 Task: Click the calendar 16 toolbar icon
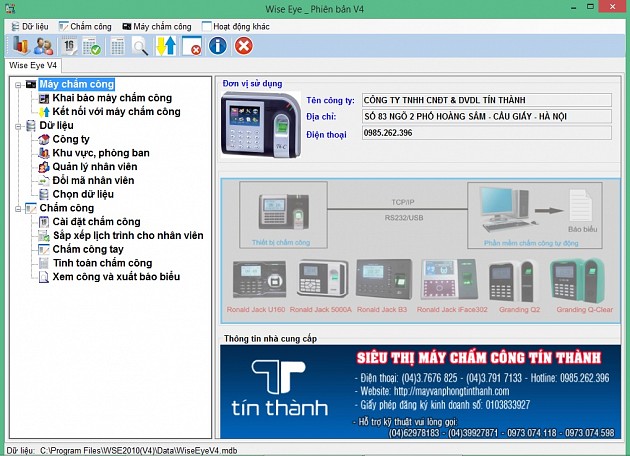(70, 45)
